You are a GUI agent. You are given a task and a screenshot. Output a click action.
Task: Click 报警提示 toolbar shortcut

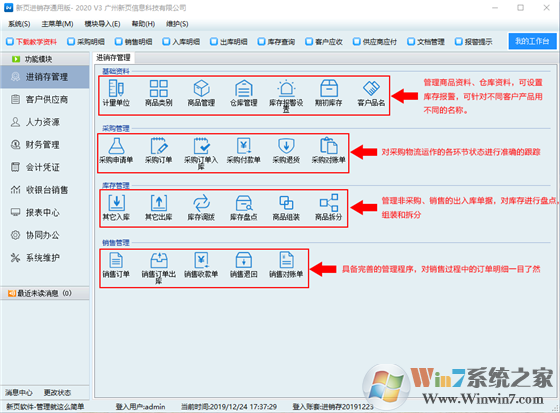click(x=474, y=42)
